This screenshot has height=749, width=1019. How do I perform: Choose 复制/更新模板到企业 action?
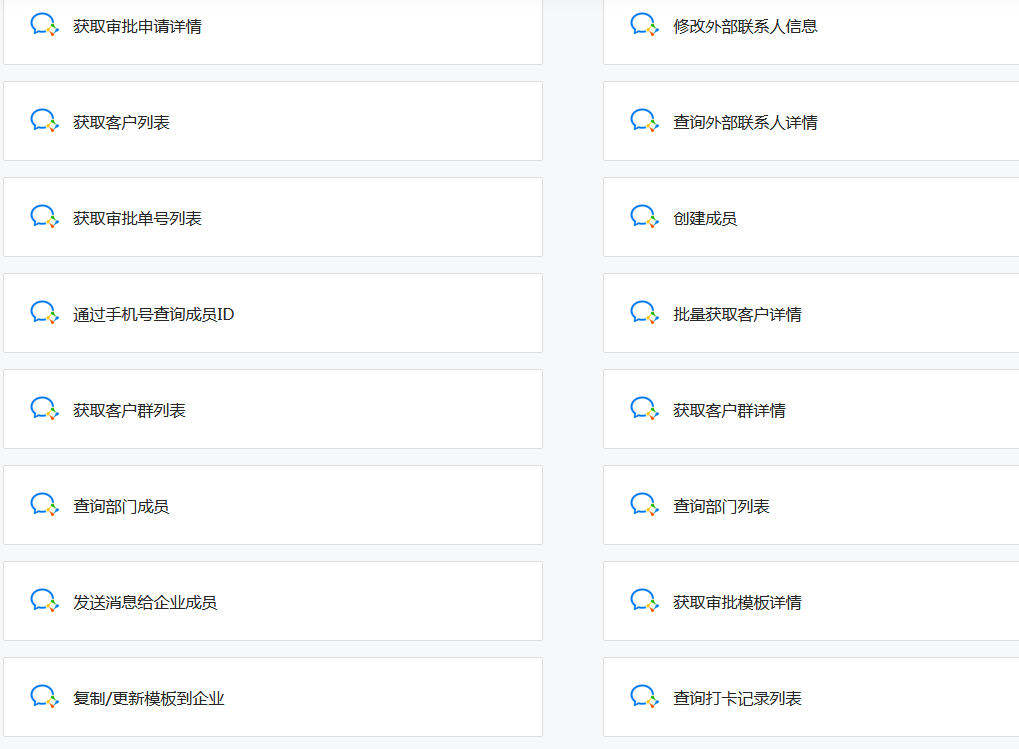point(273,697)
